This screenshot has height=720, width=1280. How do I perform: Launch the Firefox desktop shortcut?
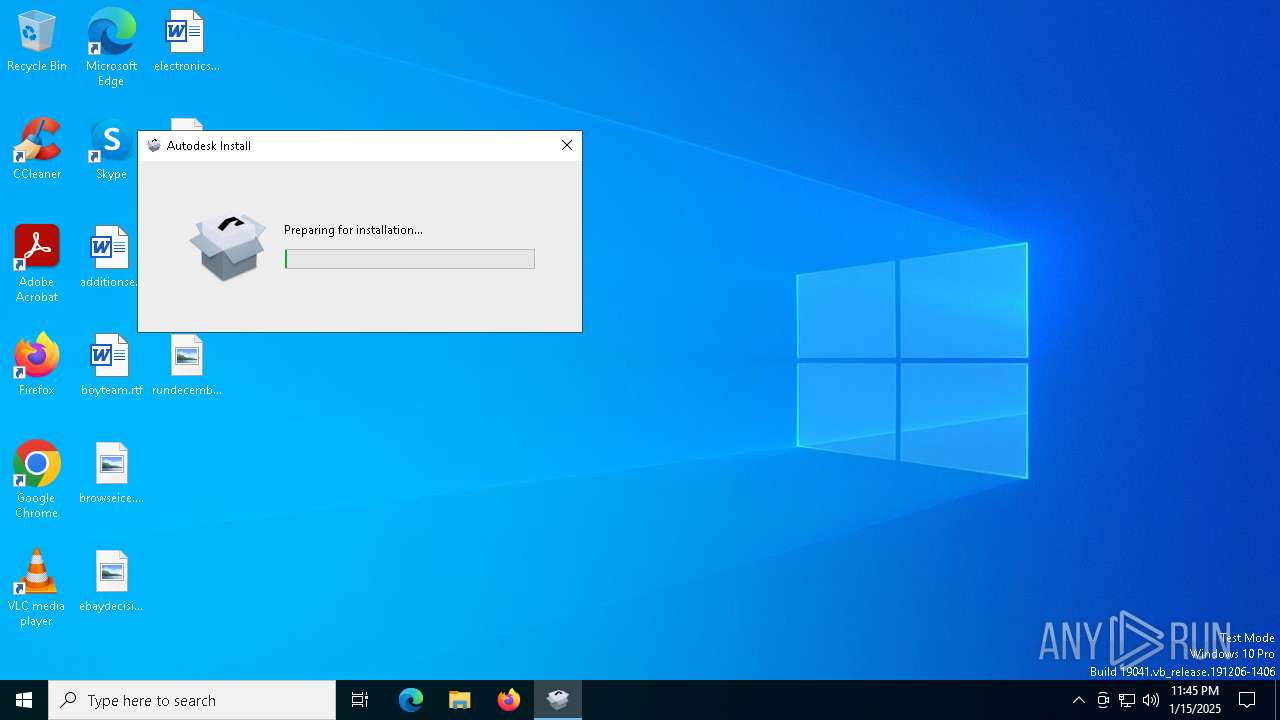pos(37,365)
